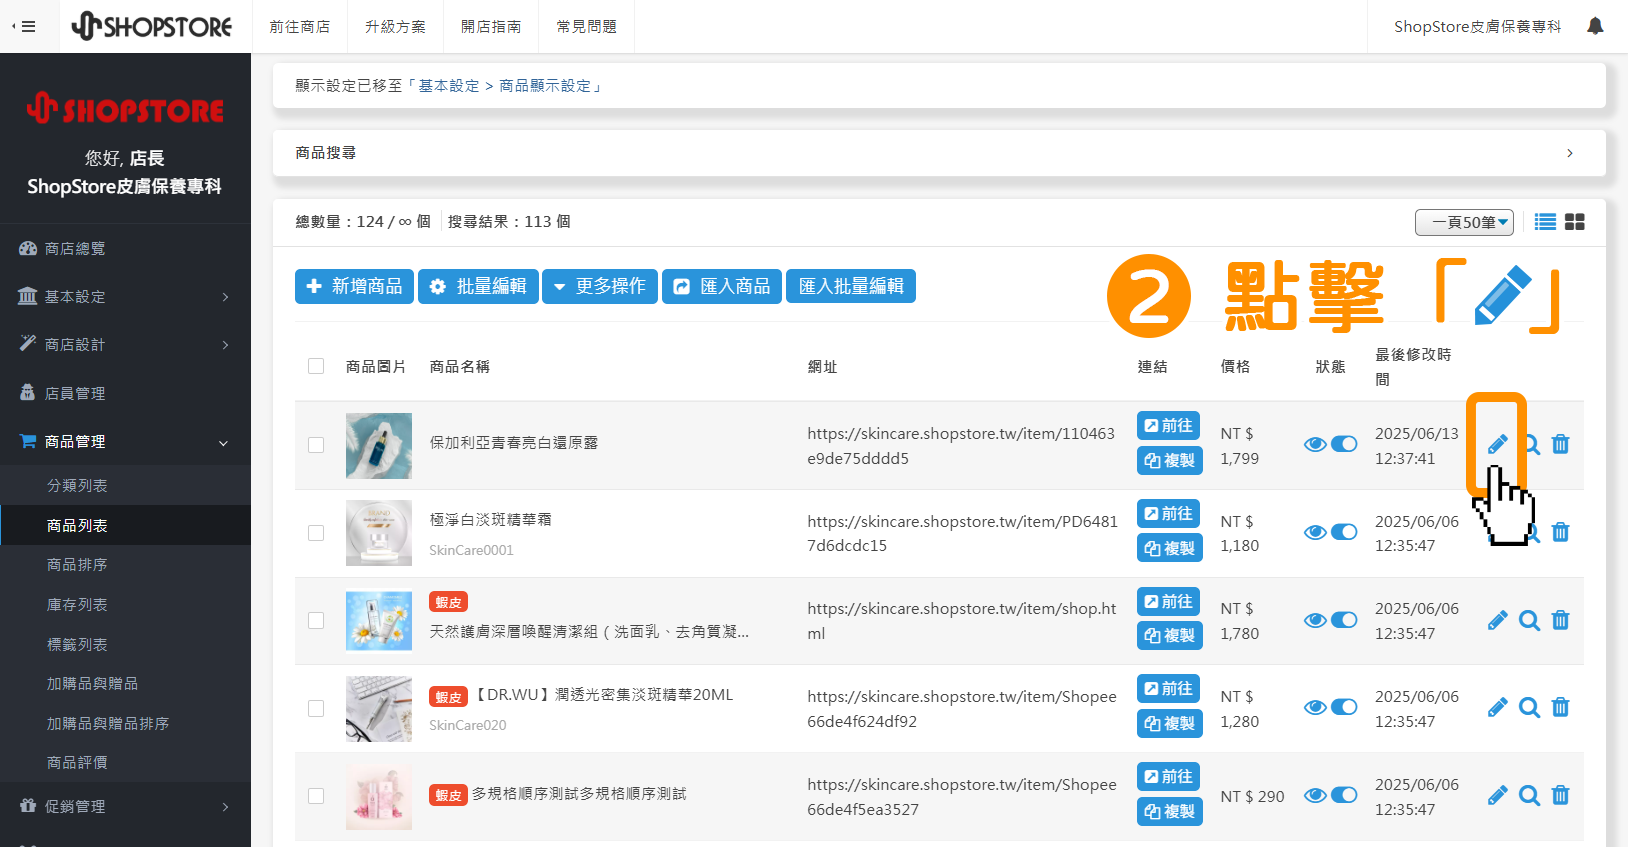Expand 基本設定 in the sidebar

coord(125,297)
